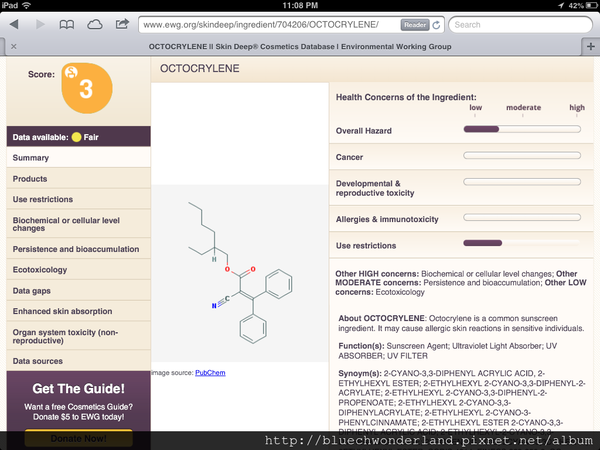
Task: Tap the share arrow icon
Action: click(x=122, y=23)
